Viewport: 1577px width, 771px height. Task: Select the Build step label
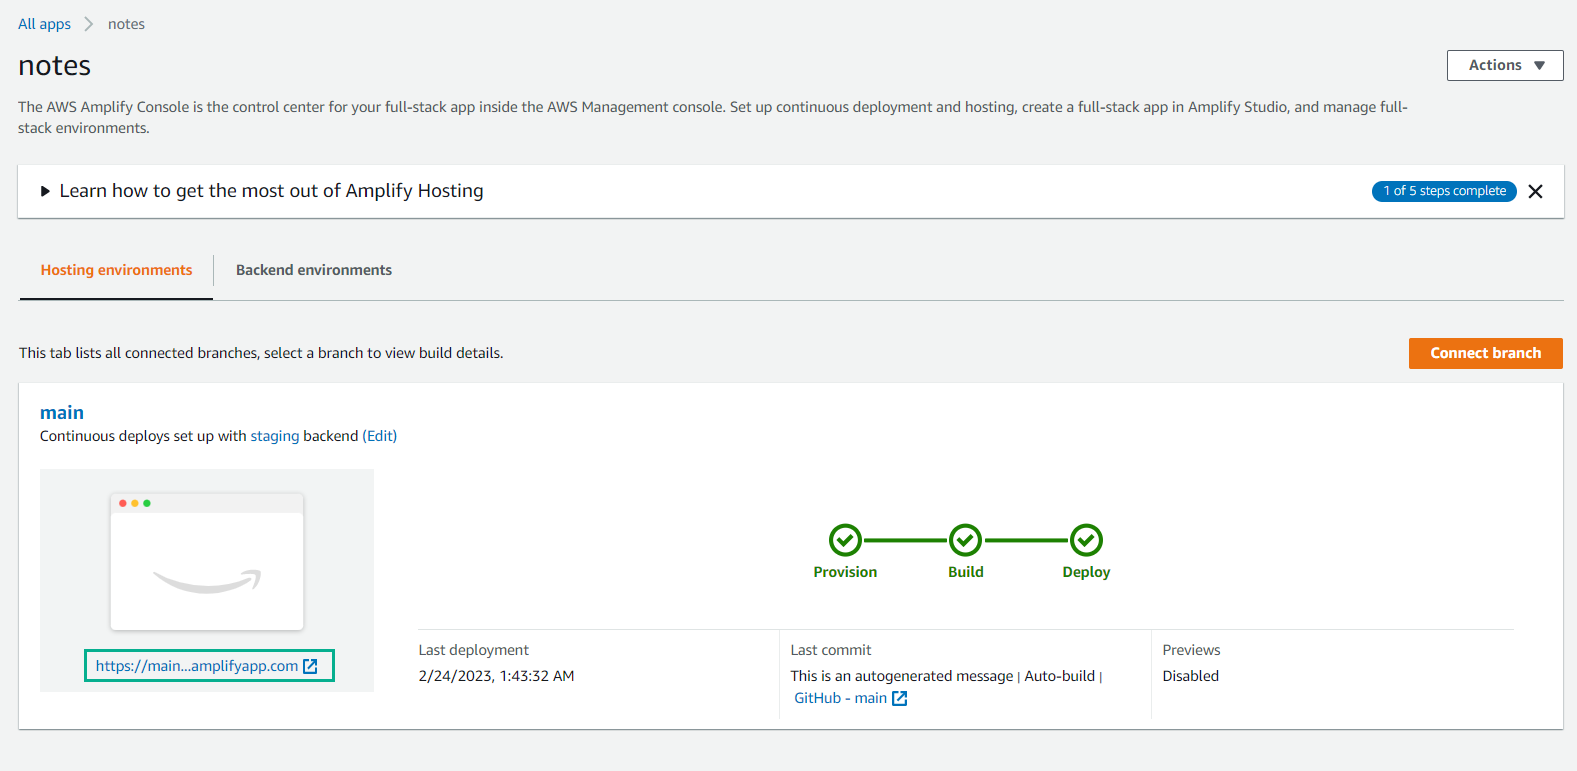point(966,572)
